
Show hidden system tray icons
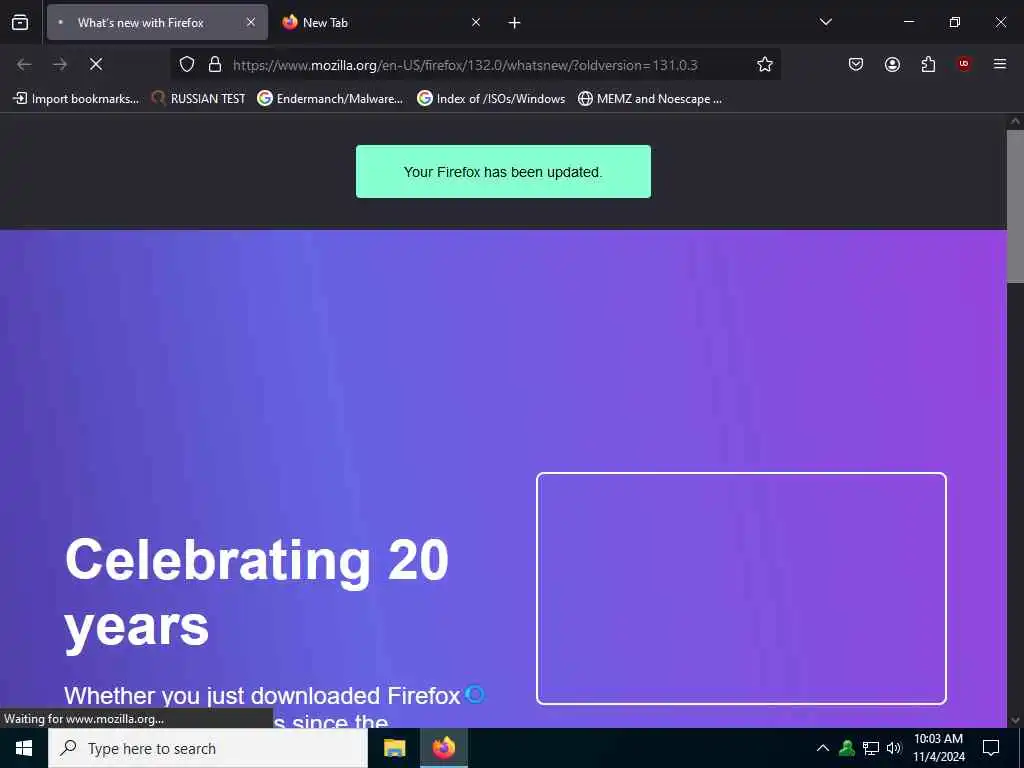(823, 748)
